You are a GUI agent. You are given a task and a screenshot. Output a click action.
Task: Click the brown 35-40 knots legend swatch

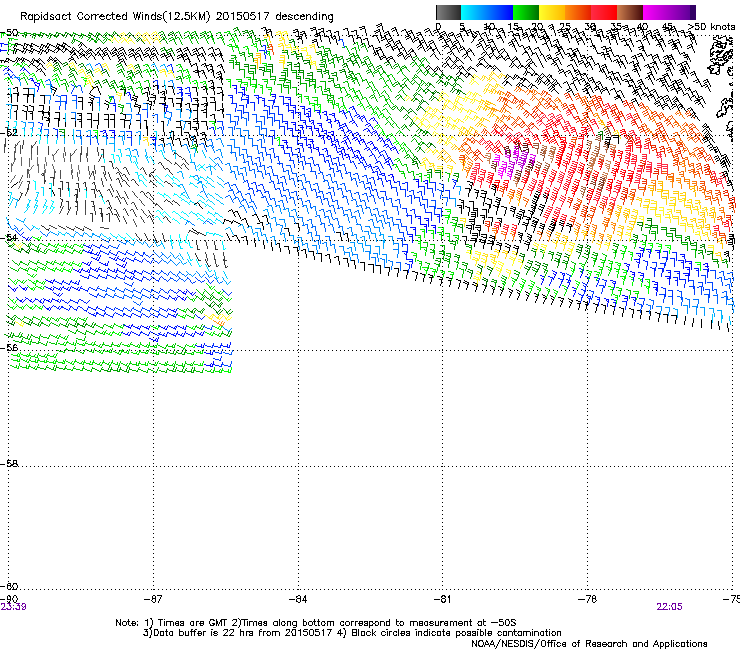(x=630, y=12)
